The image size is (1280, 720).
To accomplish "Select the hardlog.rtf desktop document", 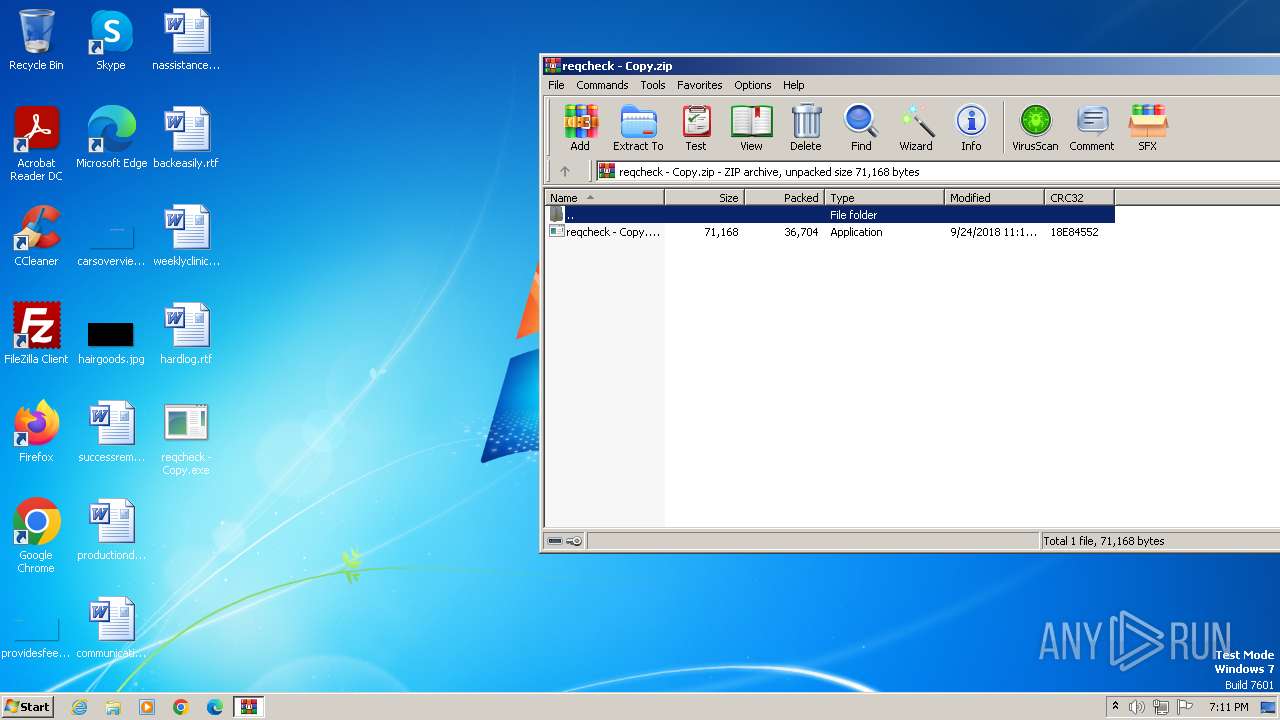I will click(x=186, y=334).
